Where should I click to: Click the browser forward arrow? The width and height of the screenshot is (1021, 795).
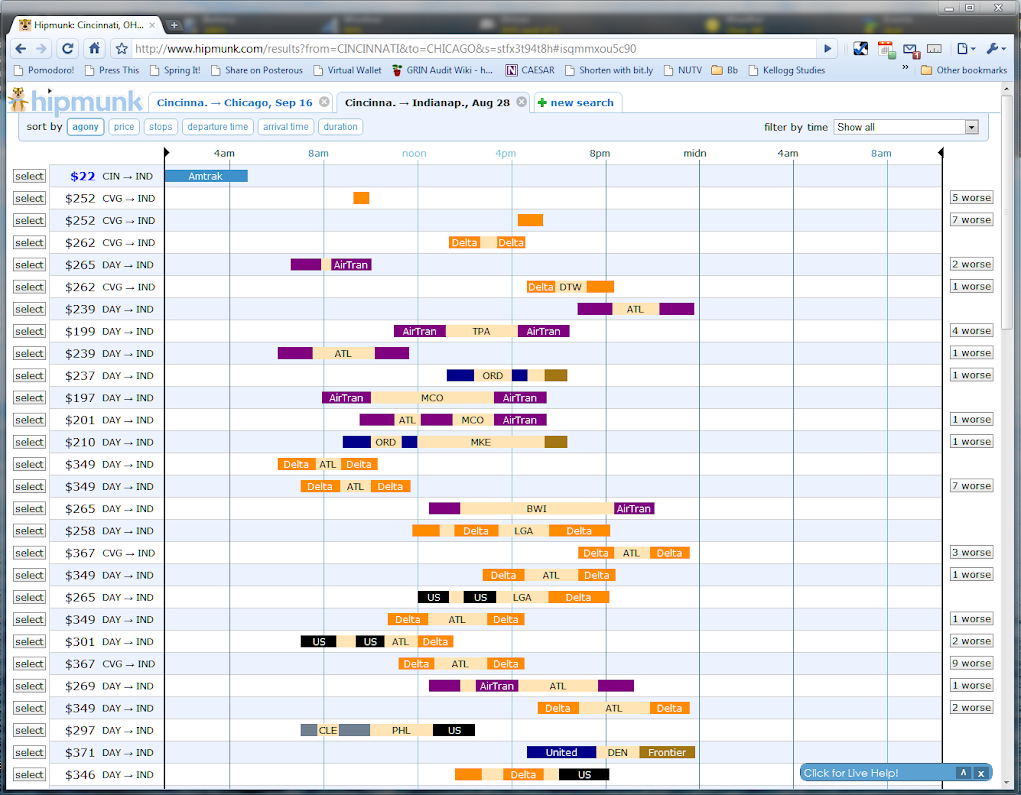(42, 49)
